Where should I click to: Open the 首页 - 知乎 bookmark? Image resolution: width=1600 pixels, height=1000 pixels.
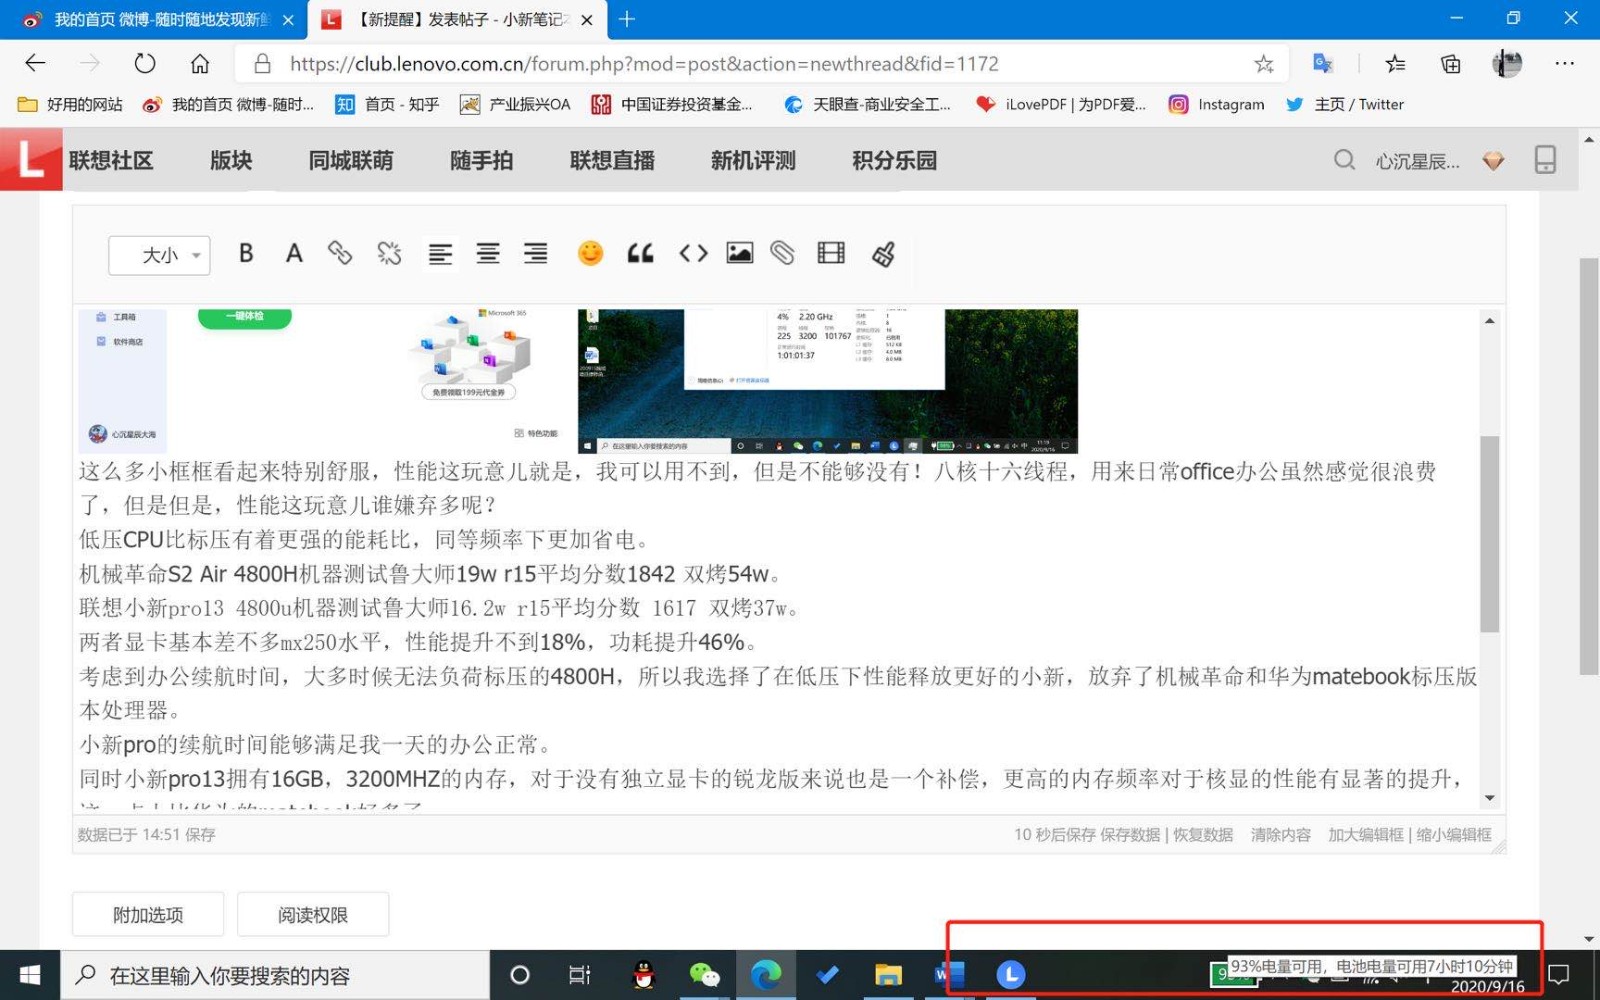[x=387, y=104]
